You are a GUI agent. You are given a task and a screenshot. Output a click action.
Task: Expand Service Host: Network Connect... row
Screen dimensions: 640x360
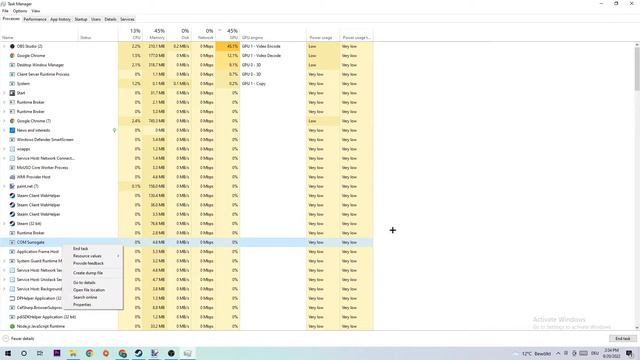point(4,158)
